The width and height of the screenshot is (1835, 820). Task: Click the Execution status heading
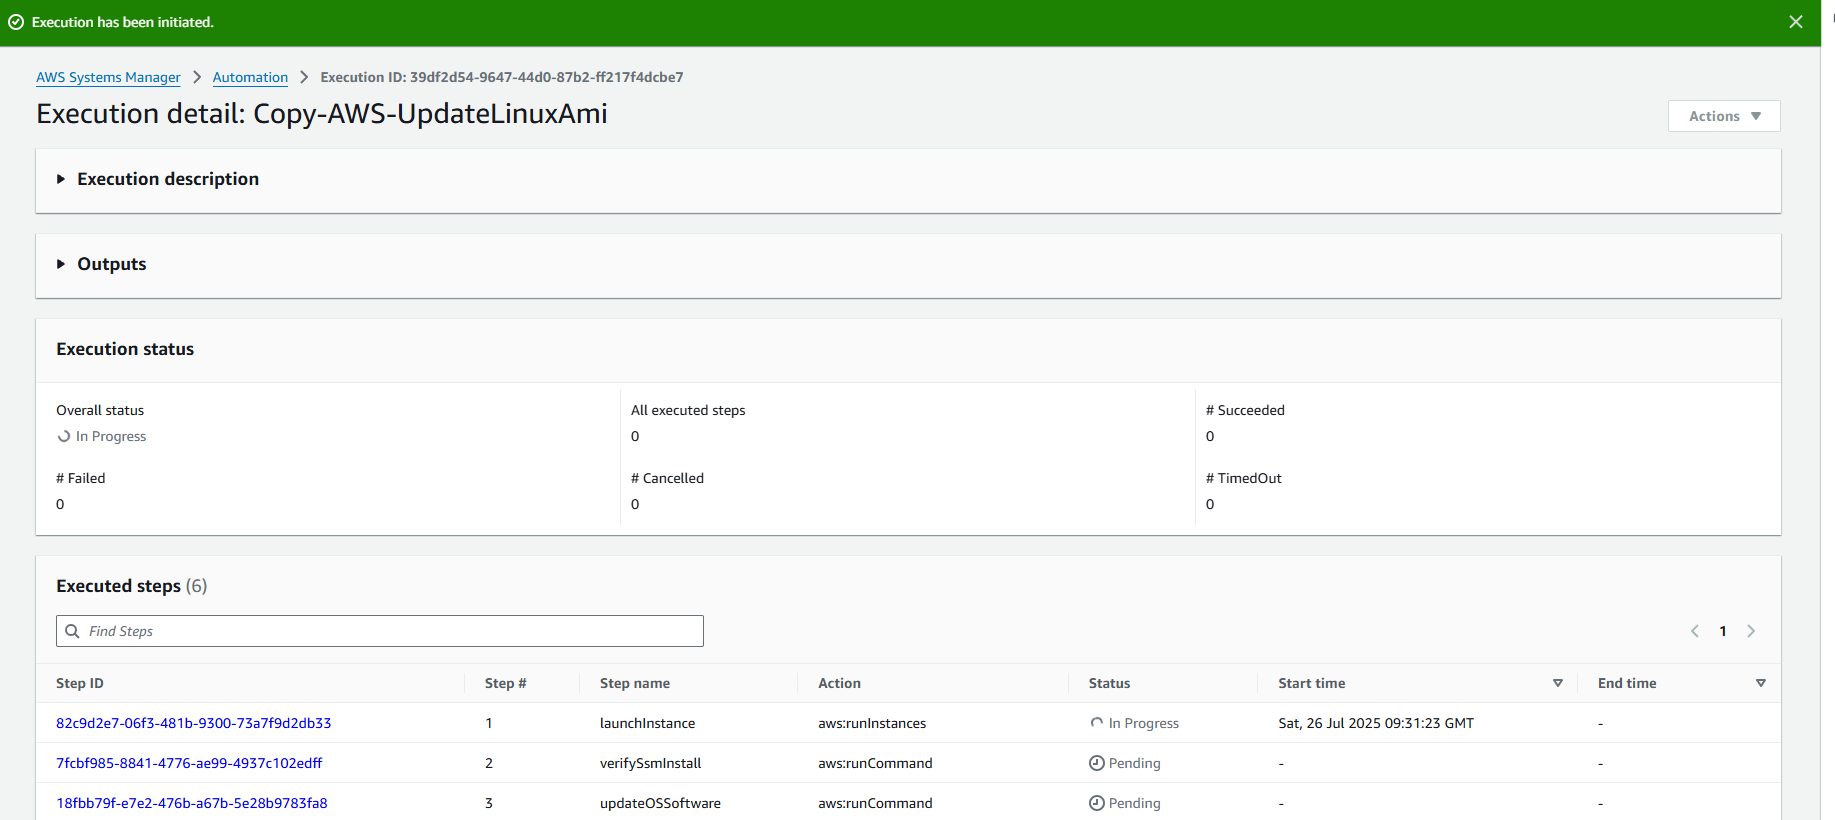(125, 349)
